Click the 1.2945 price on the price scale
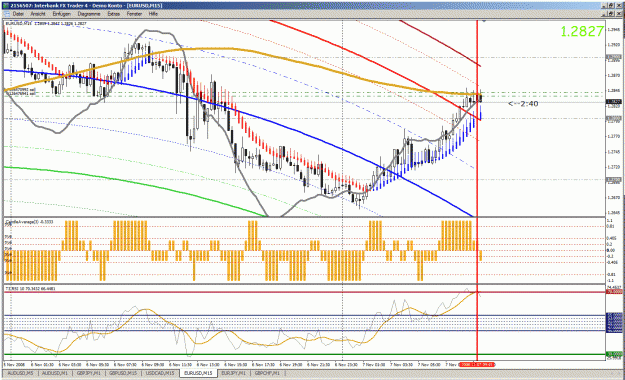 click(x=614, y=30)
